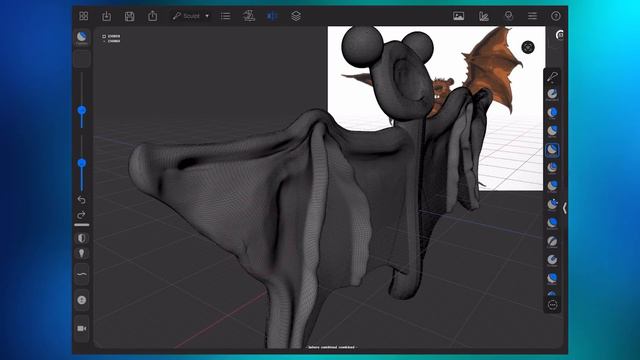Open the Sculpt mode dropdown

tap(191, 16)
